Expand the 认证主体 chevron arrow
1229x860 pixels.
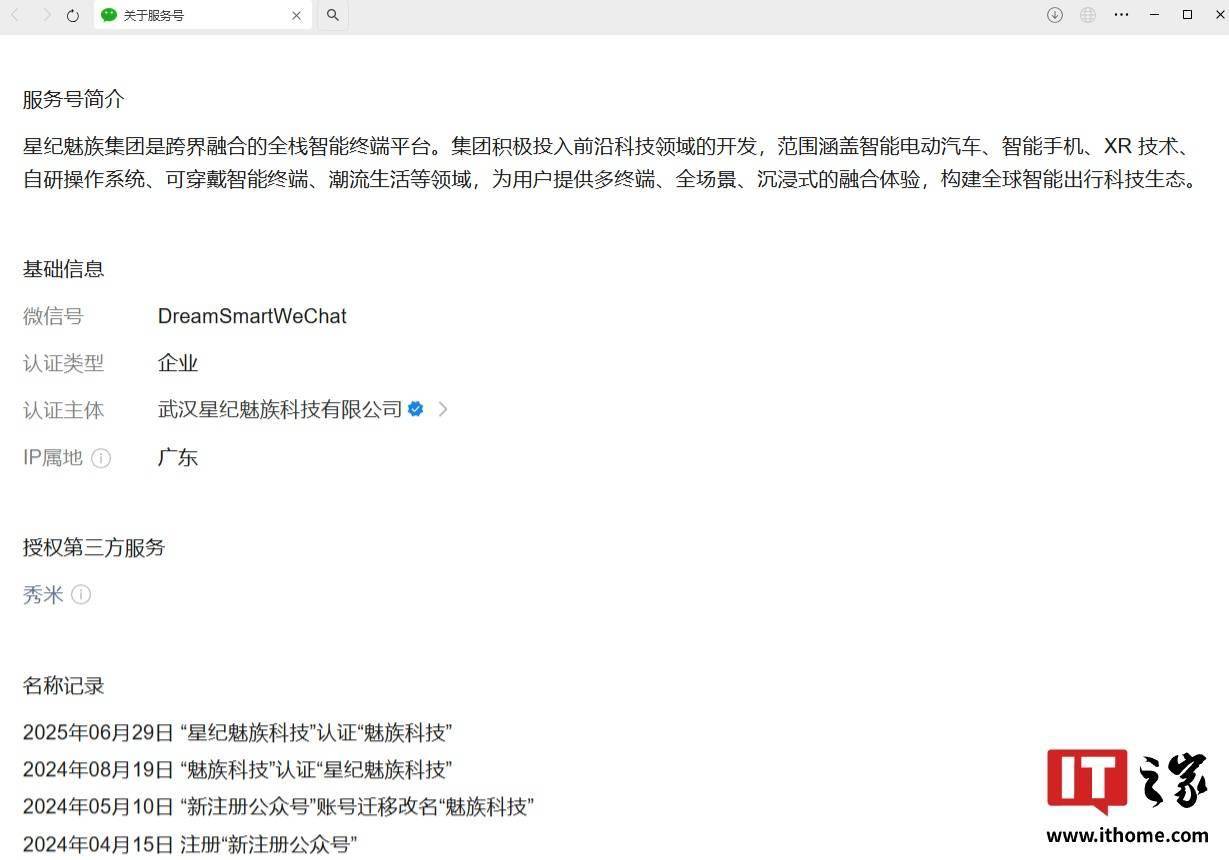pyautogui.click(x=443, y=409)
